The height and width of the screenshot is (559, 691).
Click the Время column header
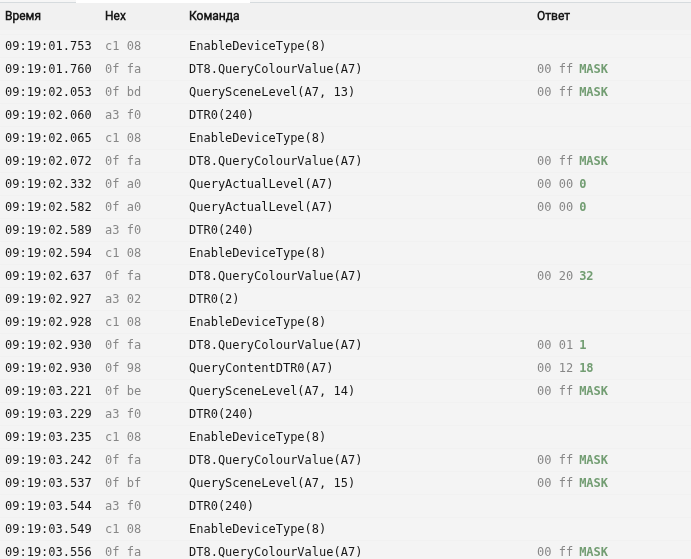(x=23, y=16)
